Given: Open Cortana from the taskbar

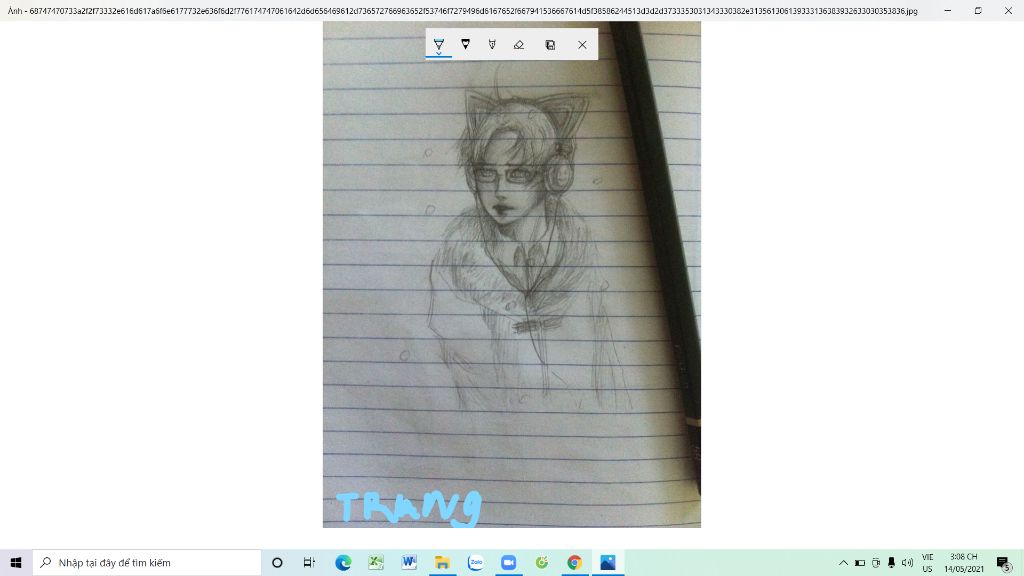Looking at the screenshot, I should (x=277, y=562).
